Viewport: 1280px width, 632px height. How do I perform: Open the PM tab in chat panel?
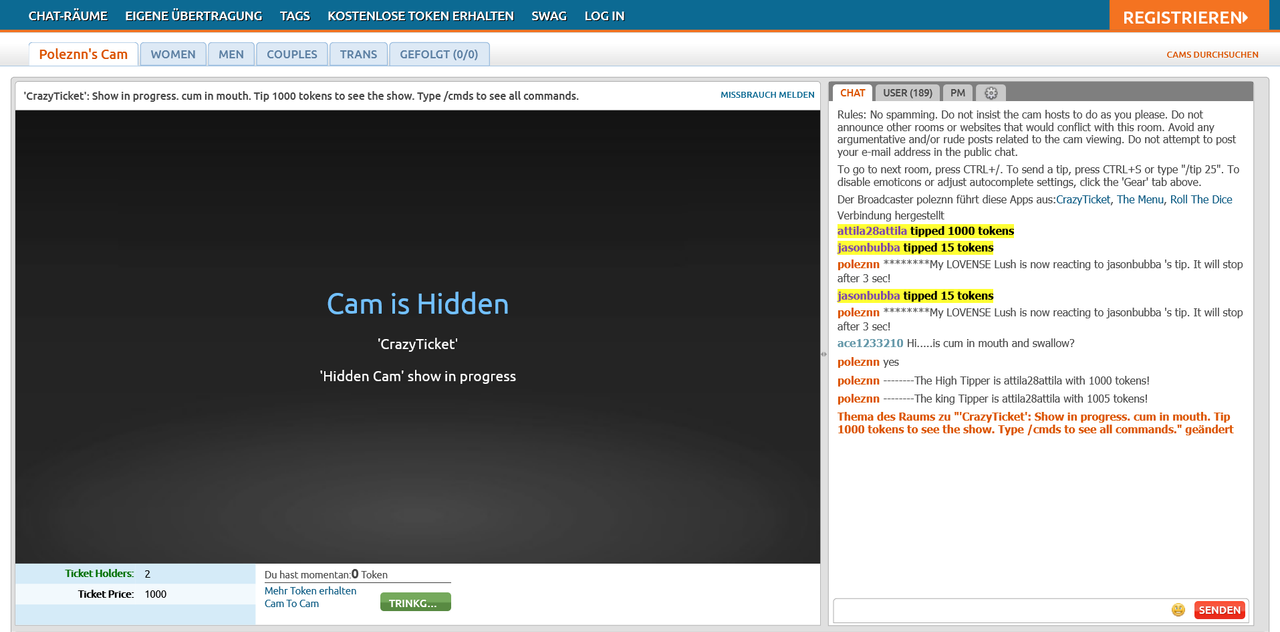(958, 93)
